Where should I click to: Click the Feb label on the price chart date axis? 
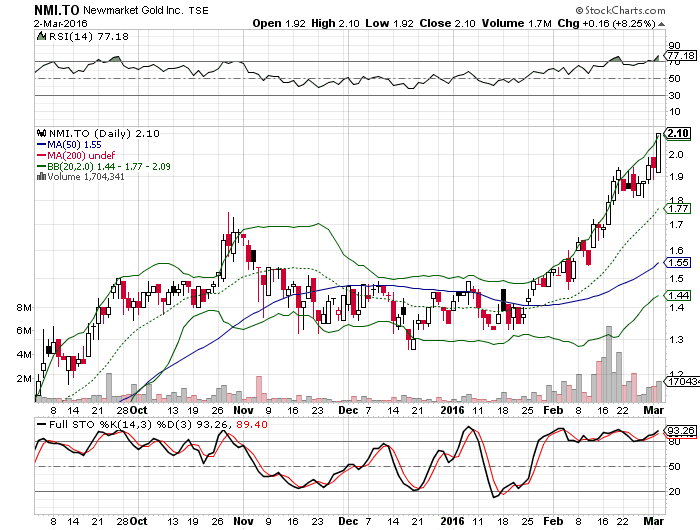[x=554, y=410]
